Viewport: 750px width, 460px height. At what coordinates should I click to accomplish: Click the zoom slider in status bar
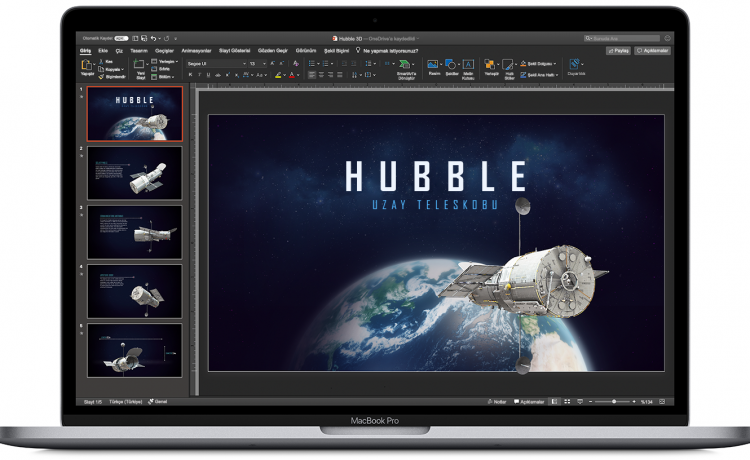[614, 402]
